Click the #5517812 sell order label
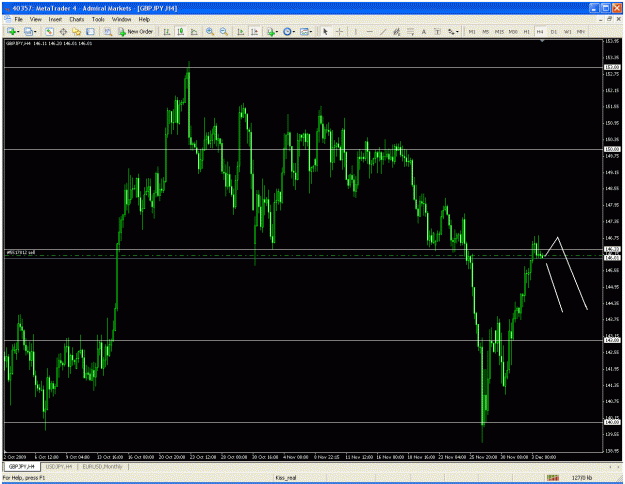The image size is (625, 484). coord(20,252)
